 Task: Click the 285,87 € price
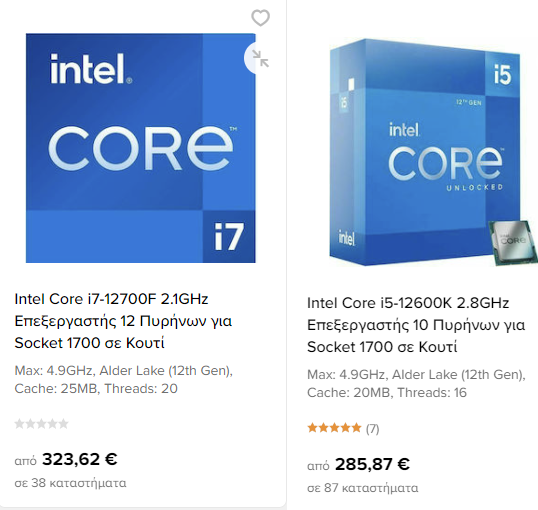point(372,464)
